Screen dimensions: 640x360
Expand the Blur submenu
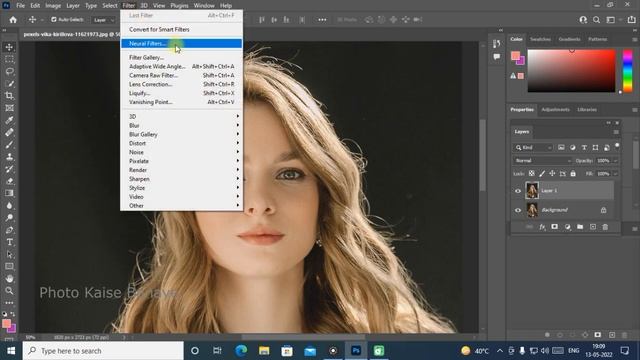[x=181, y=125]
